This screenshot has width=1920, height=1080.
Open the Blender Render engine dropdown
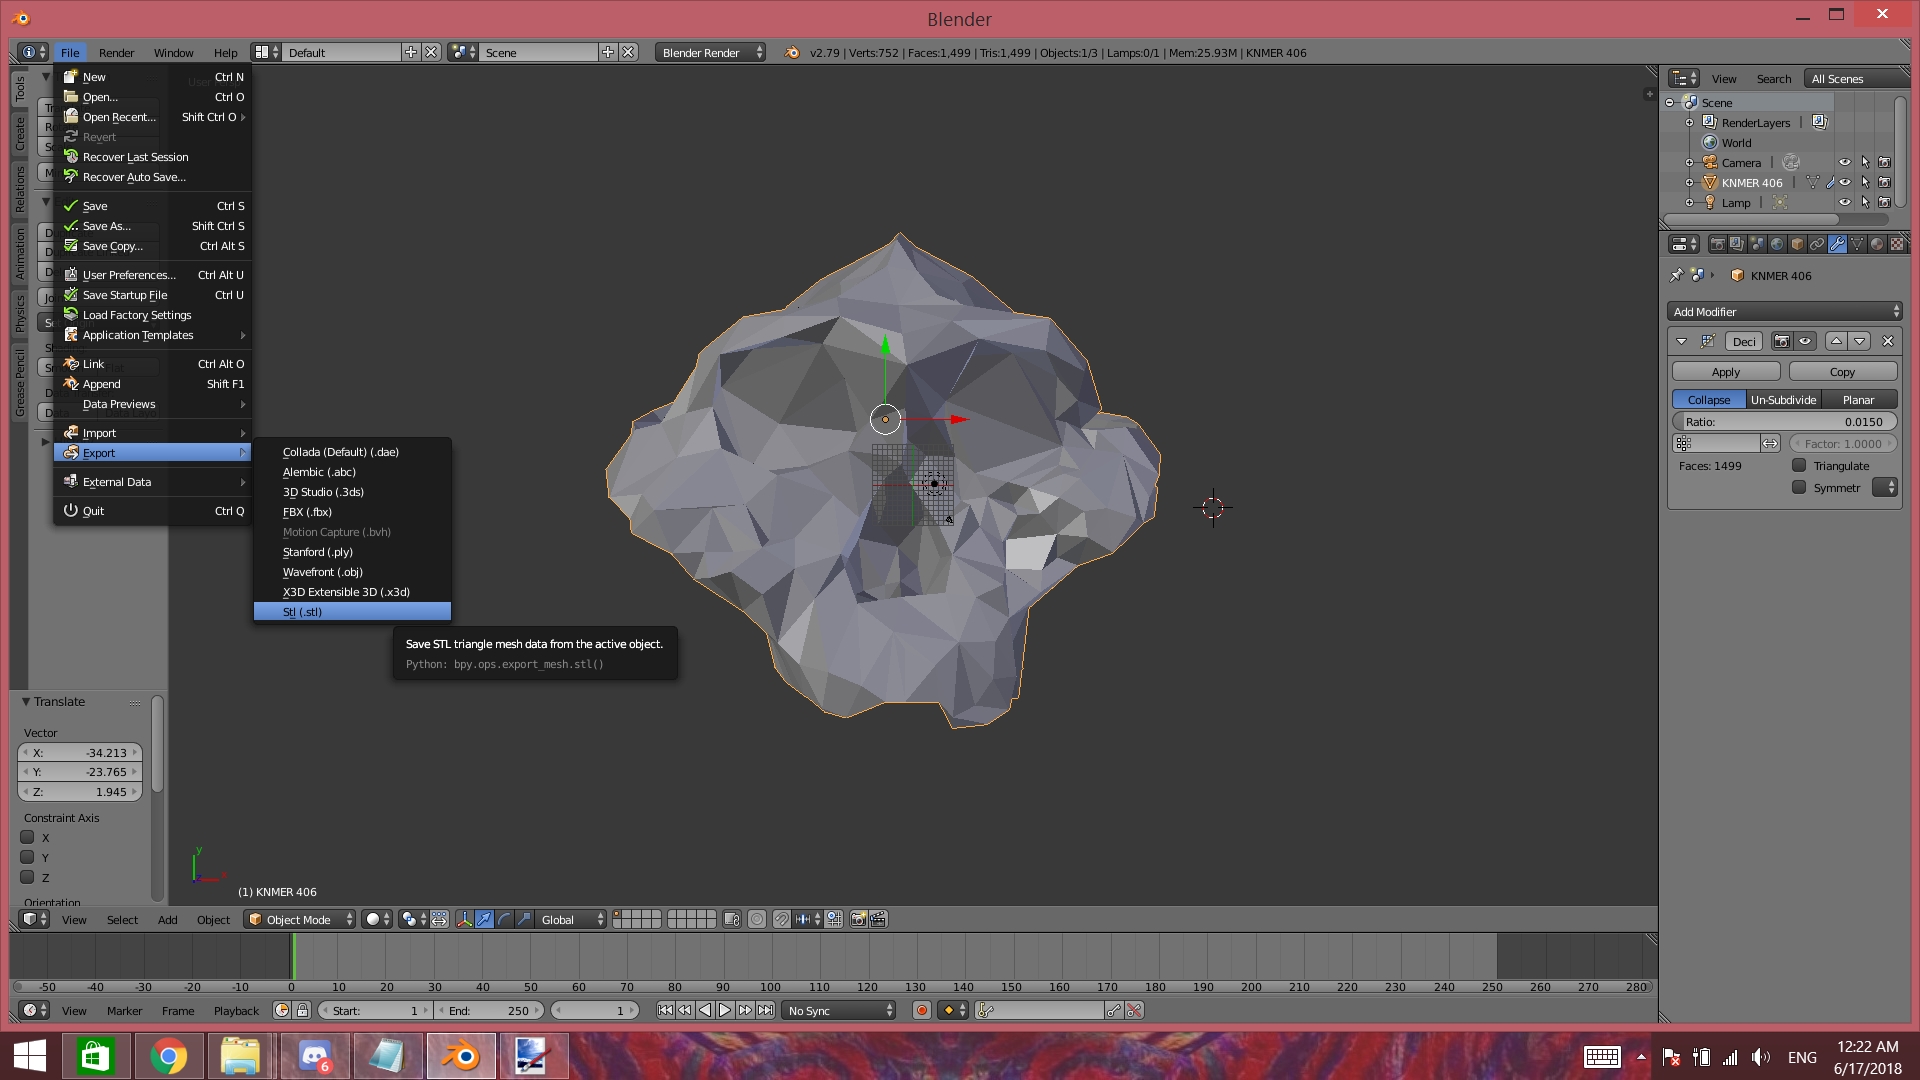711,53
